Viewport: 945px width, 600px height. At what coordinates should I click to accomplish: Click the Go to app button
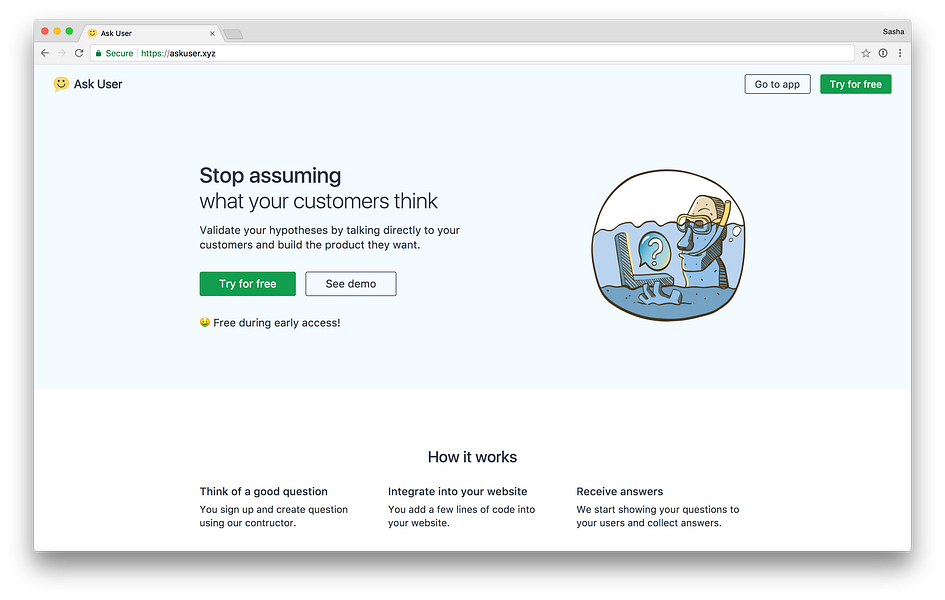[777, 84]
